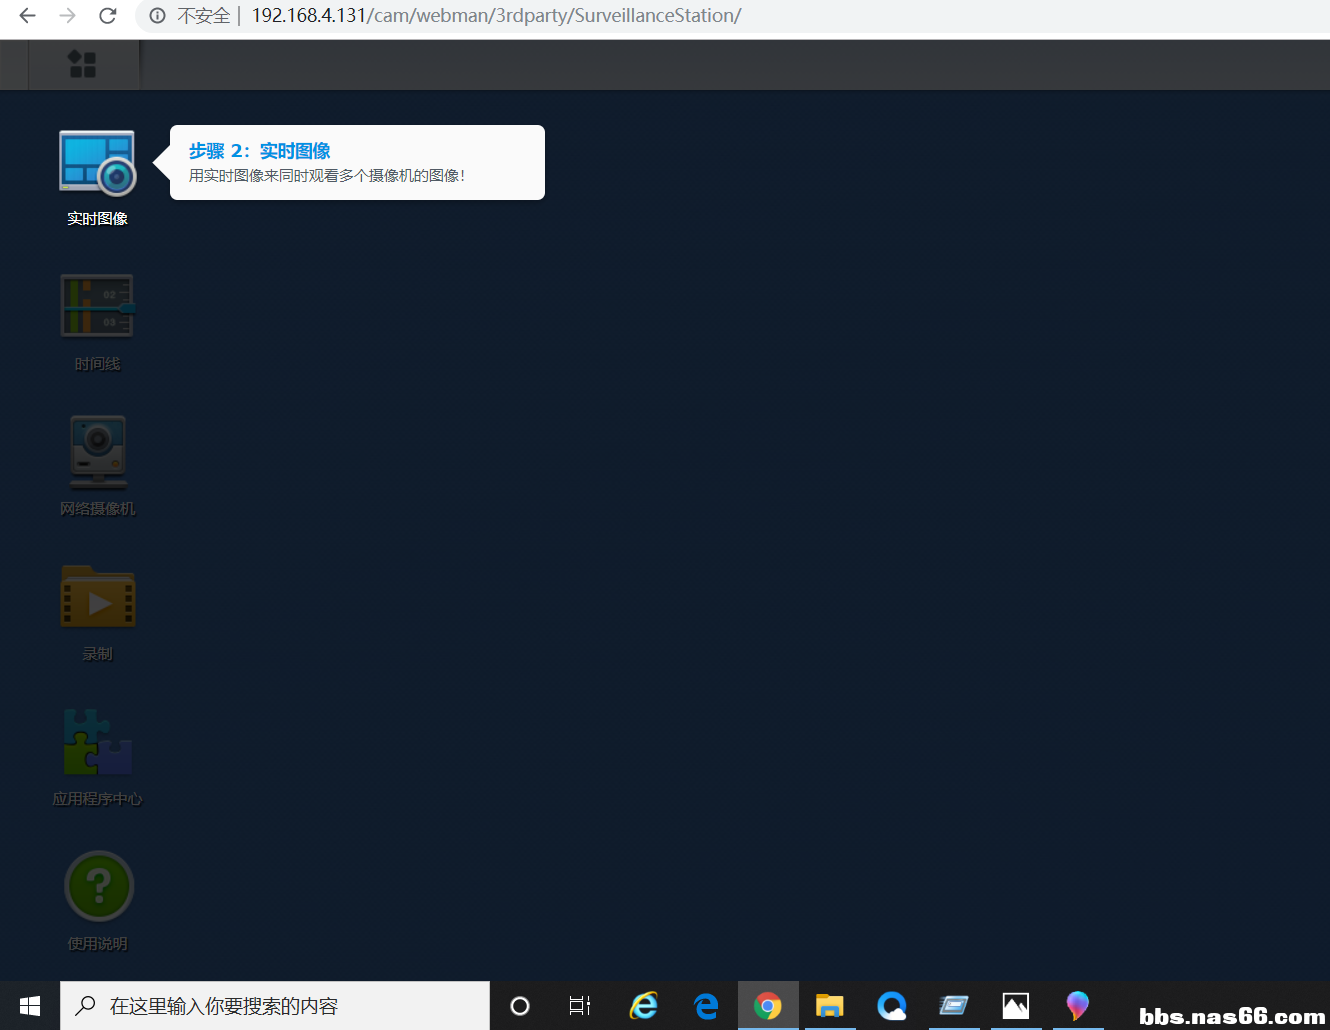
Task: Open the Windows Start menu
Action: pyautogui.click(x=30, y=1006)
